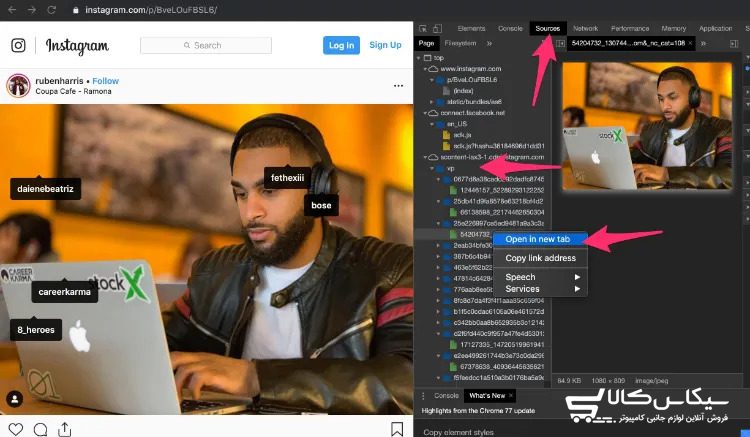Image resolution: width=750 pixels, height=437 pixels.
Task: Collapse the d2f6fd440c9f957 folder
Action: tap(438, 334)
